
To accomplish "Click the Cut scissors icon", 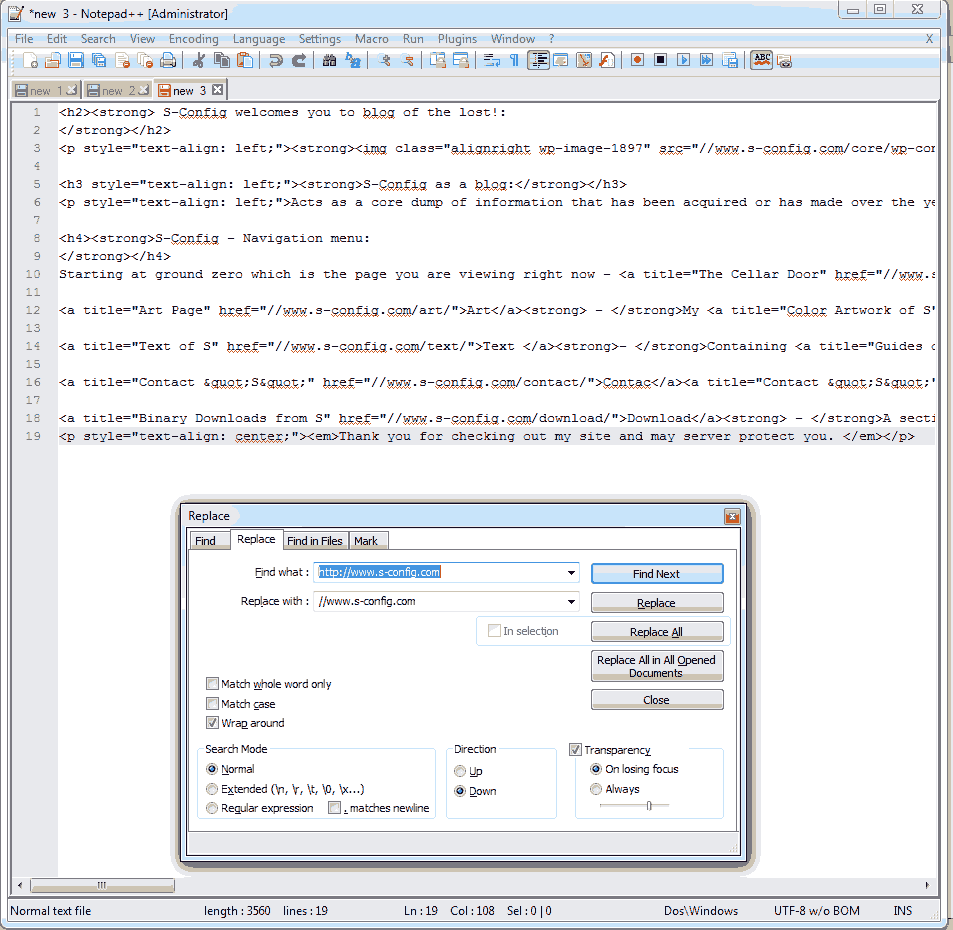I will [x=198, y=60].
